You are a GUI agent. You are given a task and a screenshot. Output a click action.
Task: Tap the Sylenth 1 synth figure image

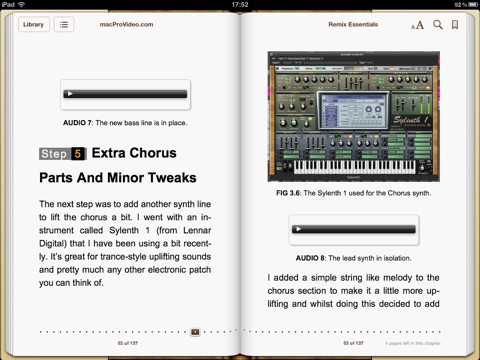(354, 116)
